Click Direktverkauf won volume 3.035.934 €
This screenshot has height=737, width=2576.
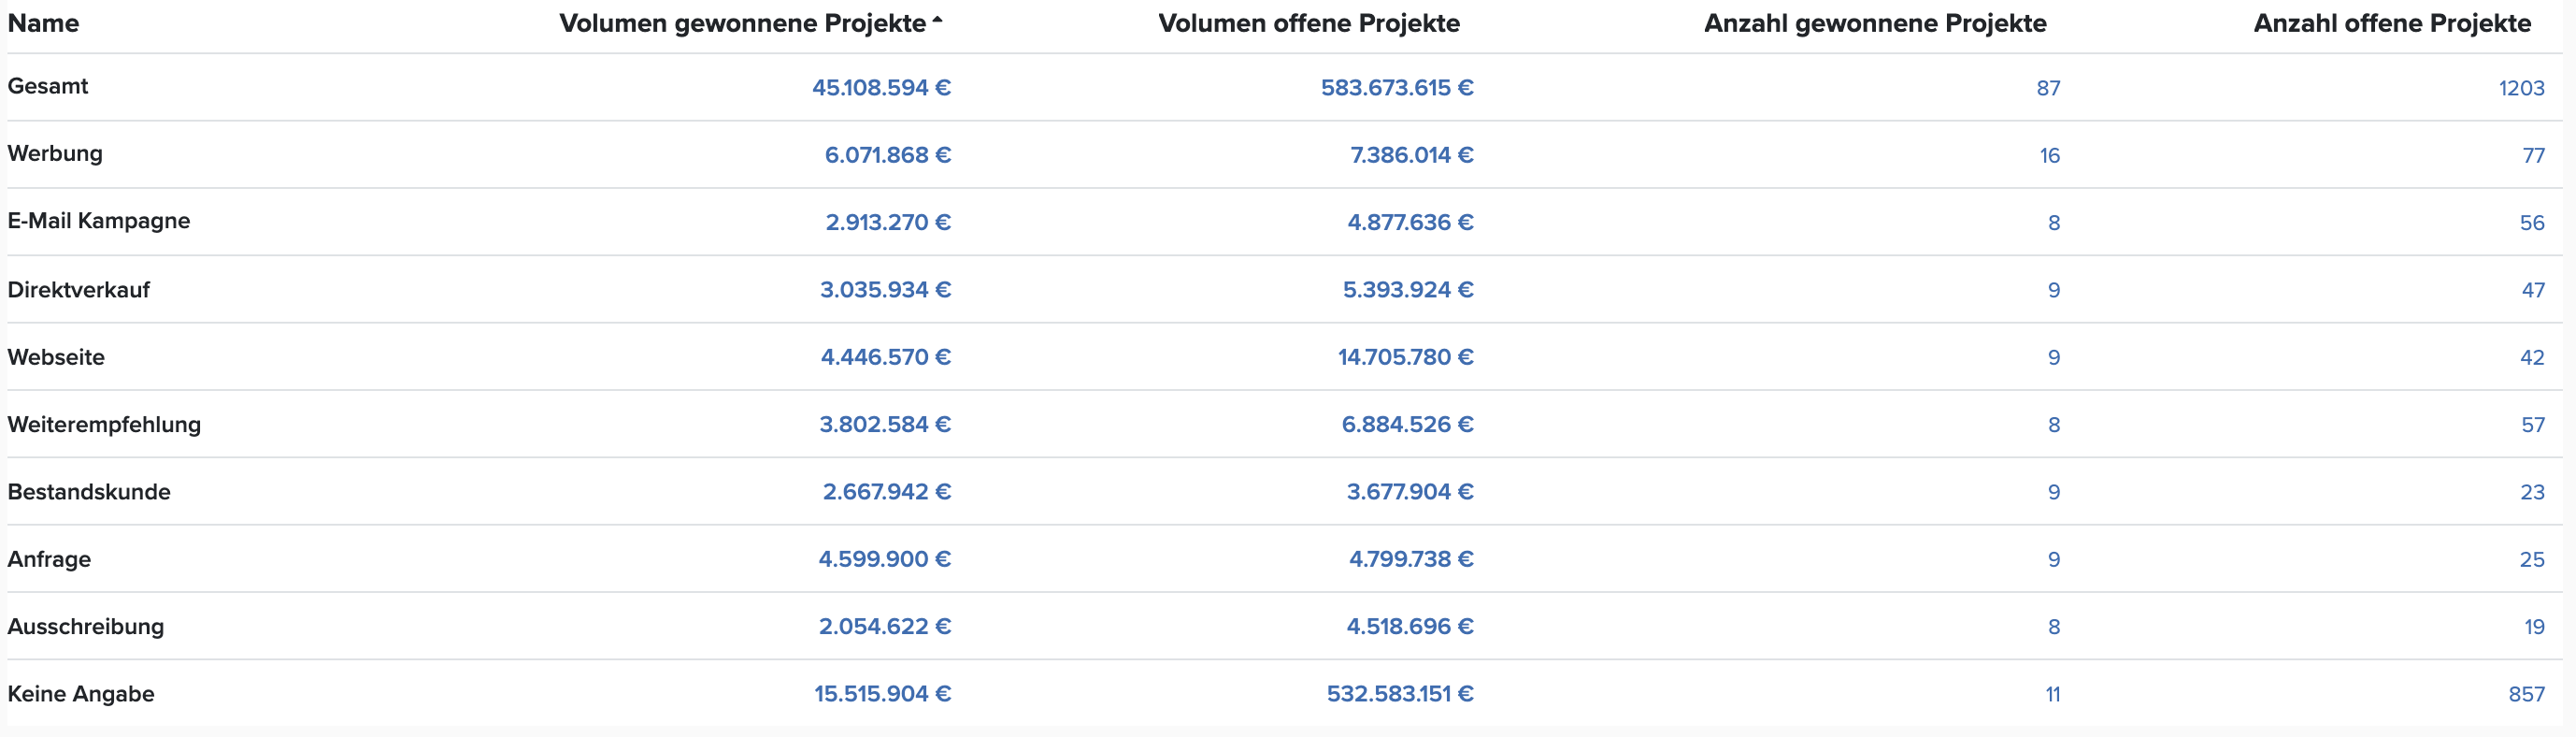pos(885,290)
